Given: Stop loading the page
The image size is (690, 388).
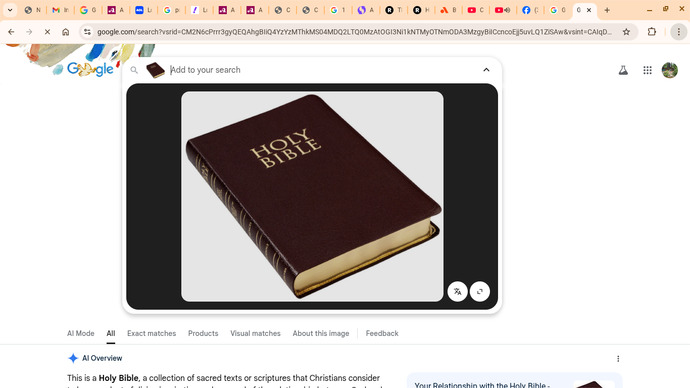Looking at the screenshot, I should [x=47, y=32].
